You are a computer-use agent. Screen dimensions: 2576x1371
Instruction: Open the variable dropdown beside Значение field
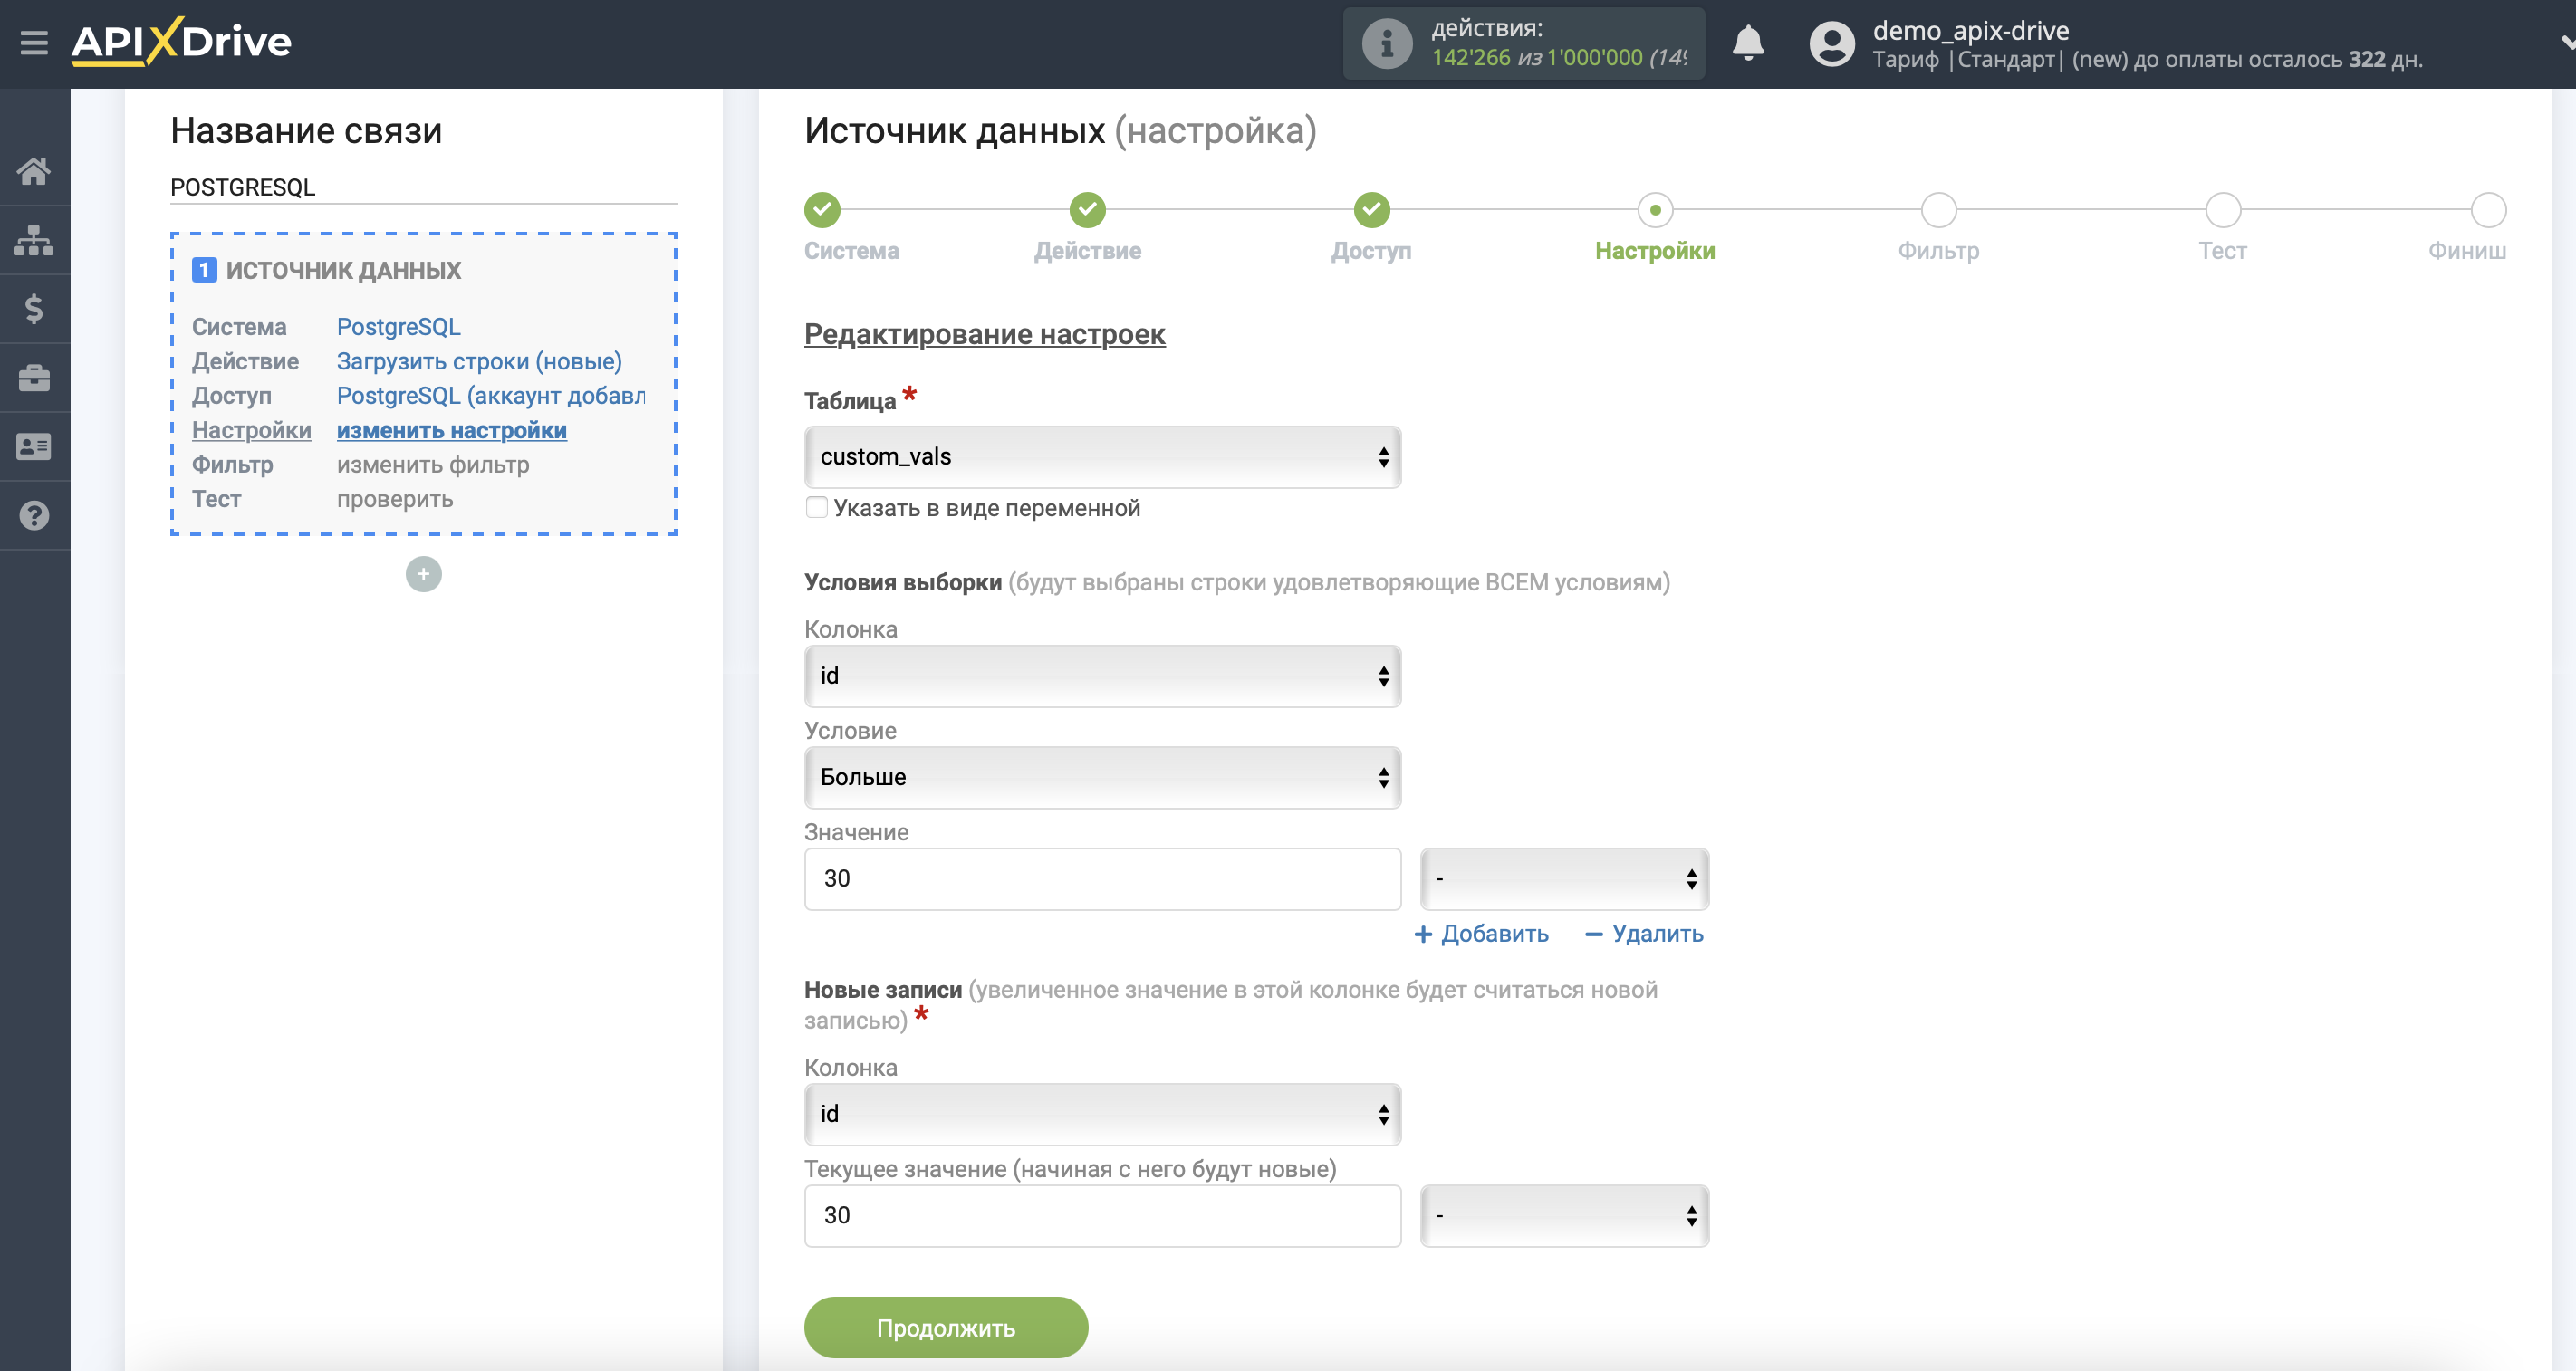(x=1564, y=879)
